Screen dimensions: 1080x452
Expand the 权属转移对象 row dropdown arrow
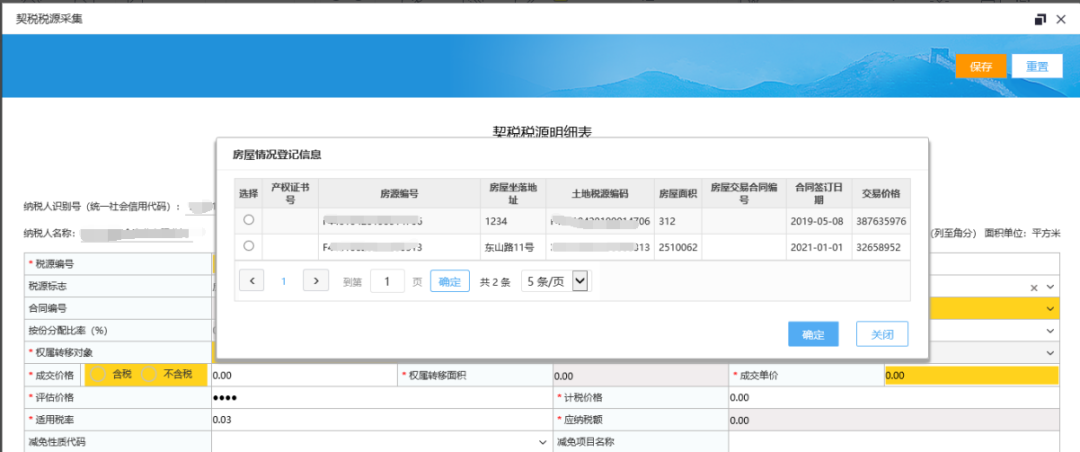1050,353
